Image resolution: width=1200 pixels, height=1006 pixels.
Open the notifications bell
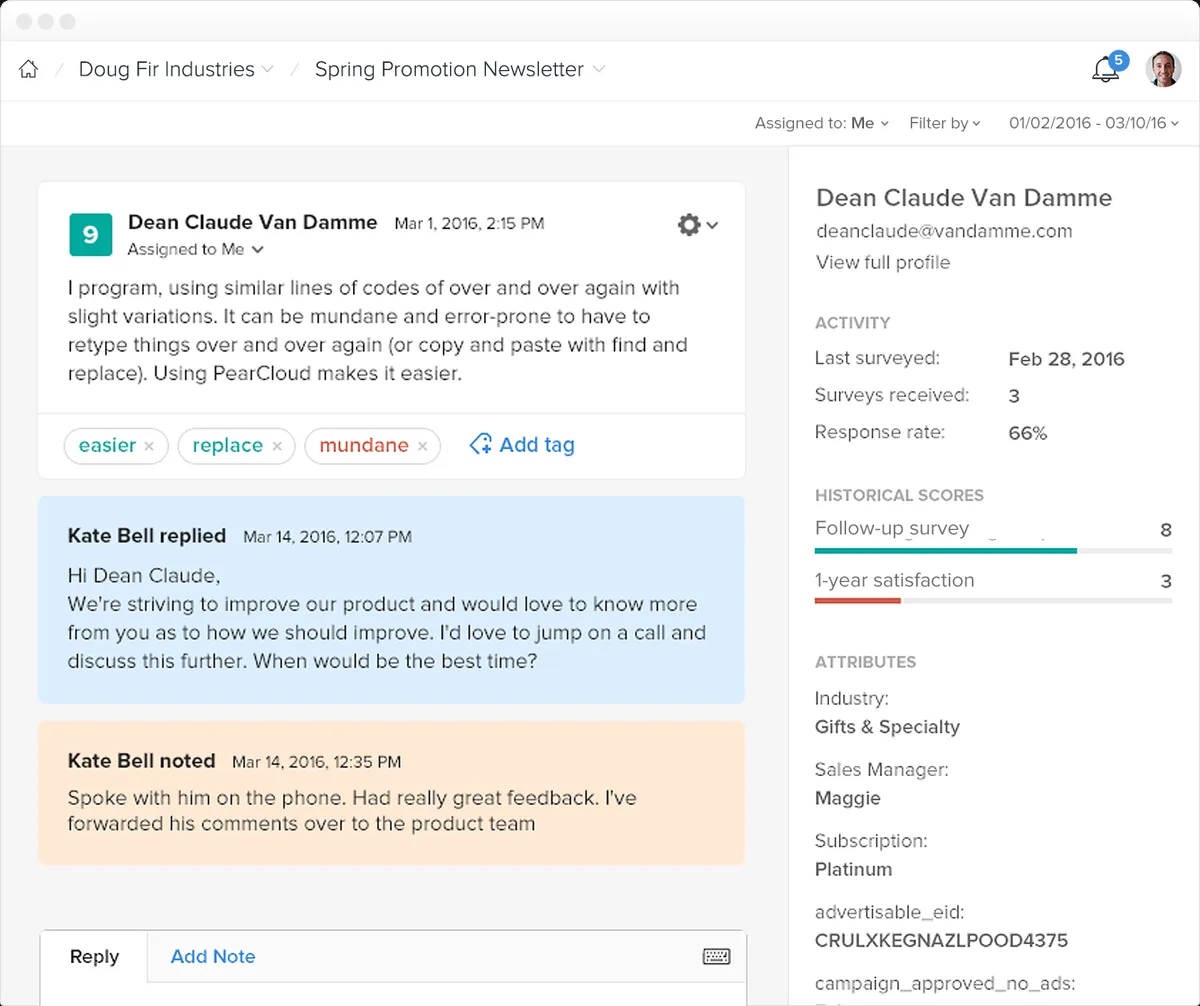point(1105,70)
